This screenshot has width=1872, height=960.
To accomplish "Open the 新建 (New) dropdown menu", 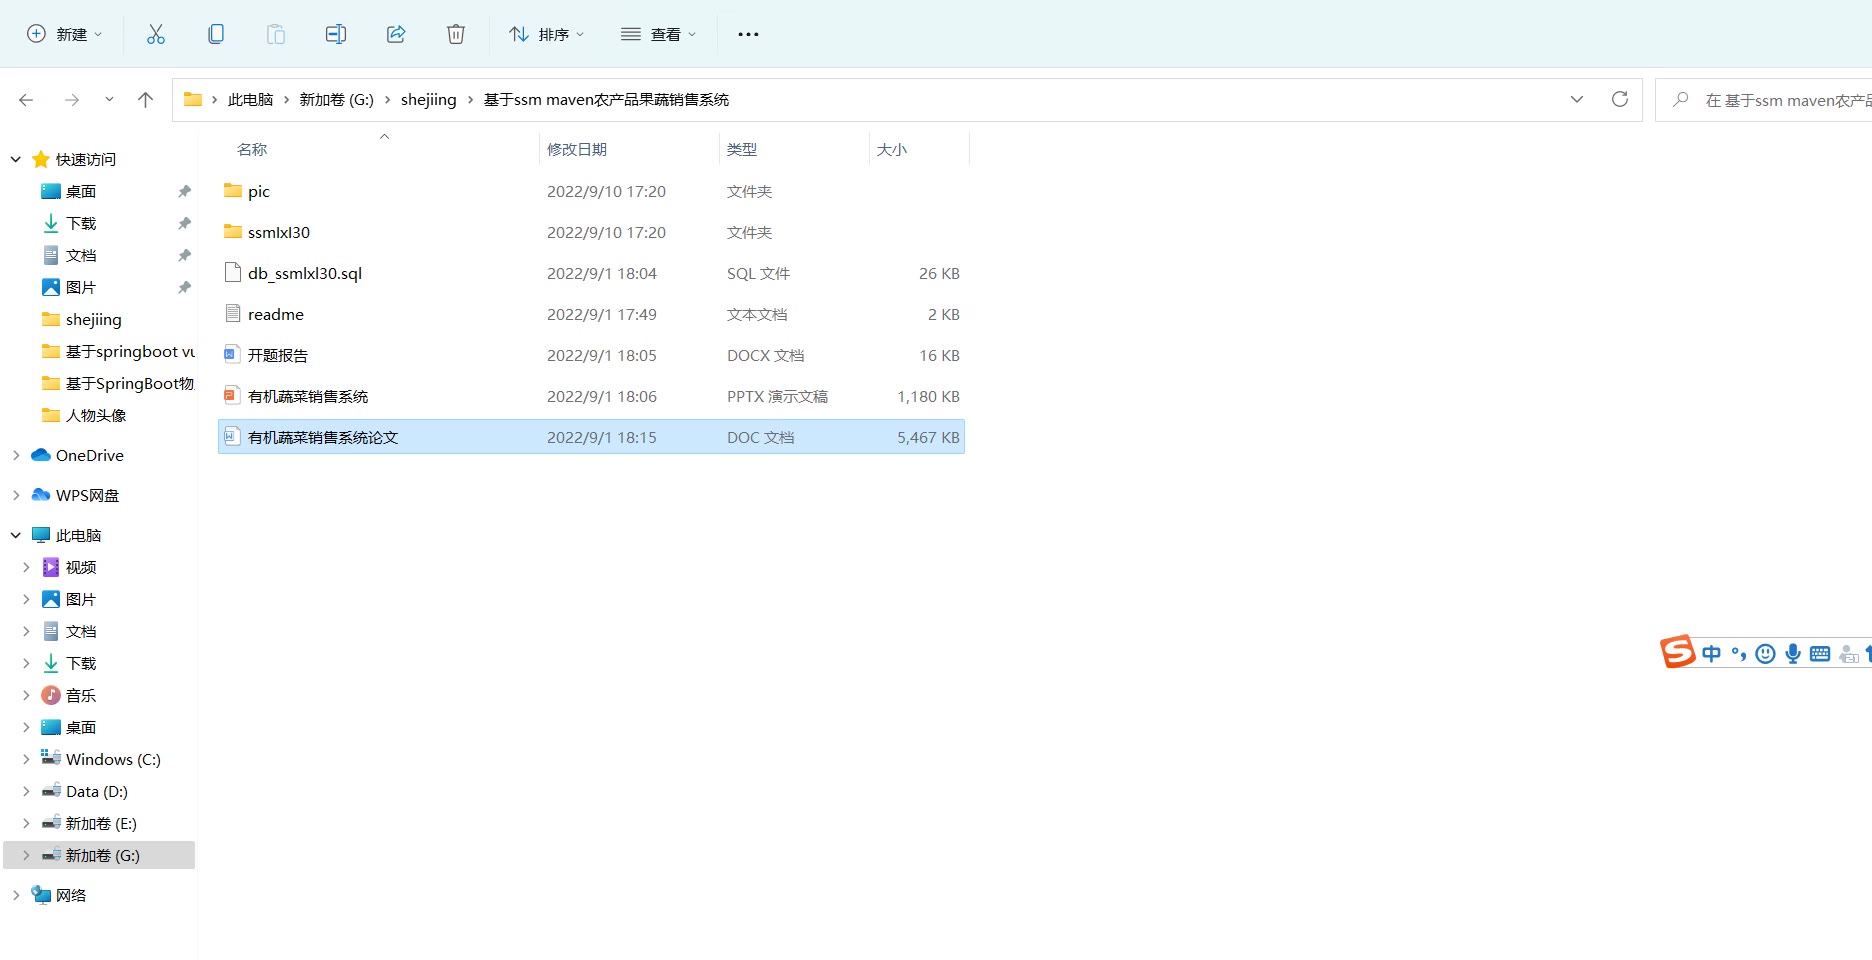I will [65, 34].
